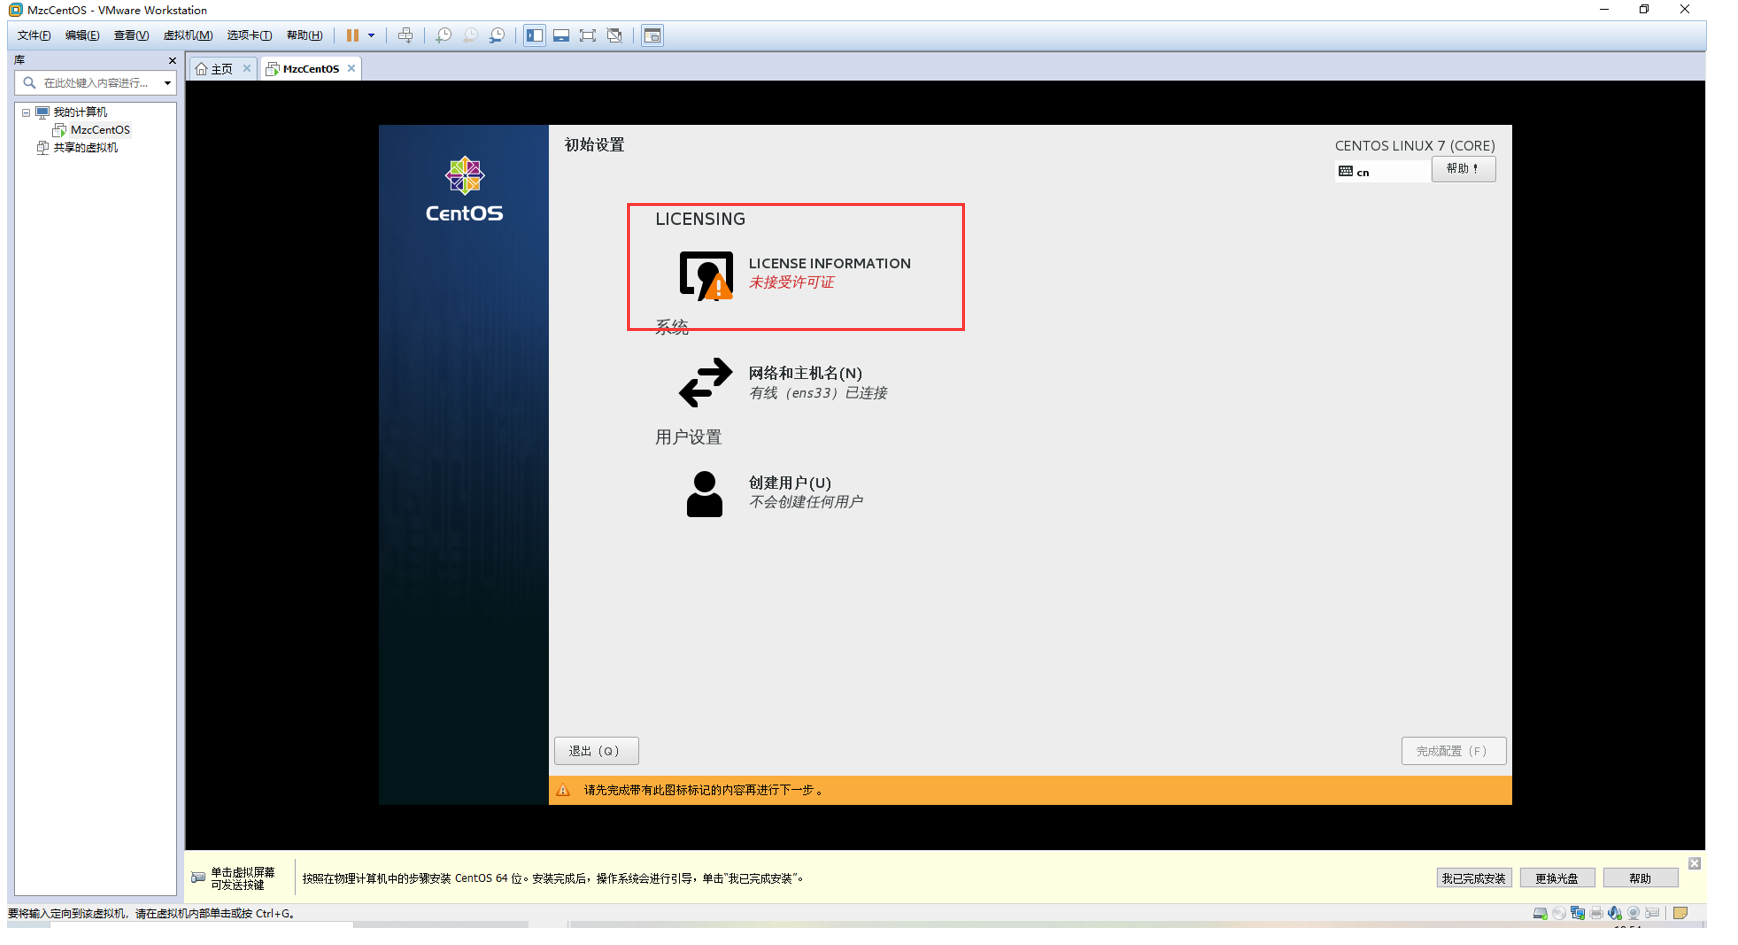1738x945 pixels.
Task: Click the webcam status bar icon
Action: pos(1633,913)
